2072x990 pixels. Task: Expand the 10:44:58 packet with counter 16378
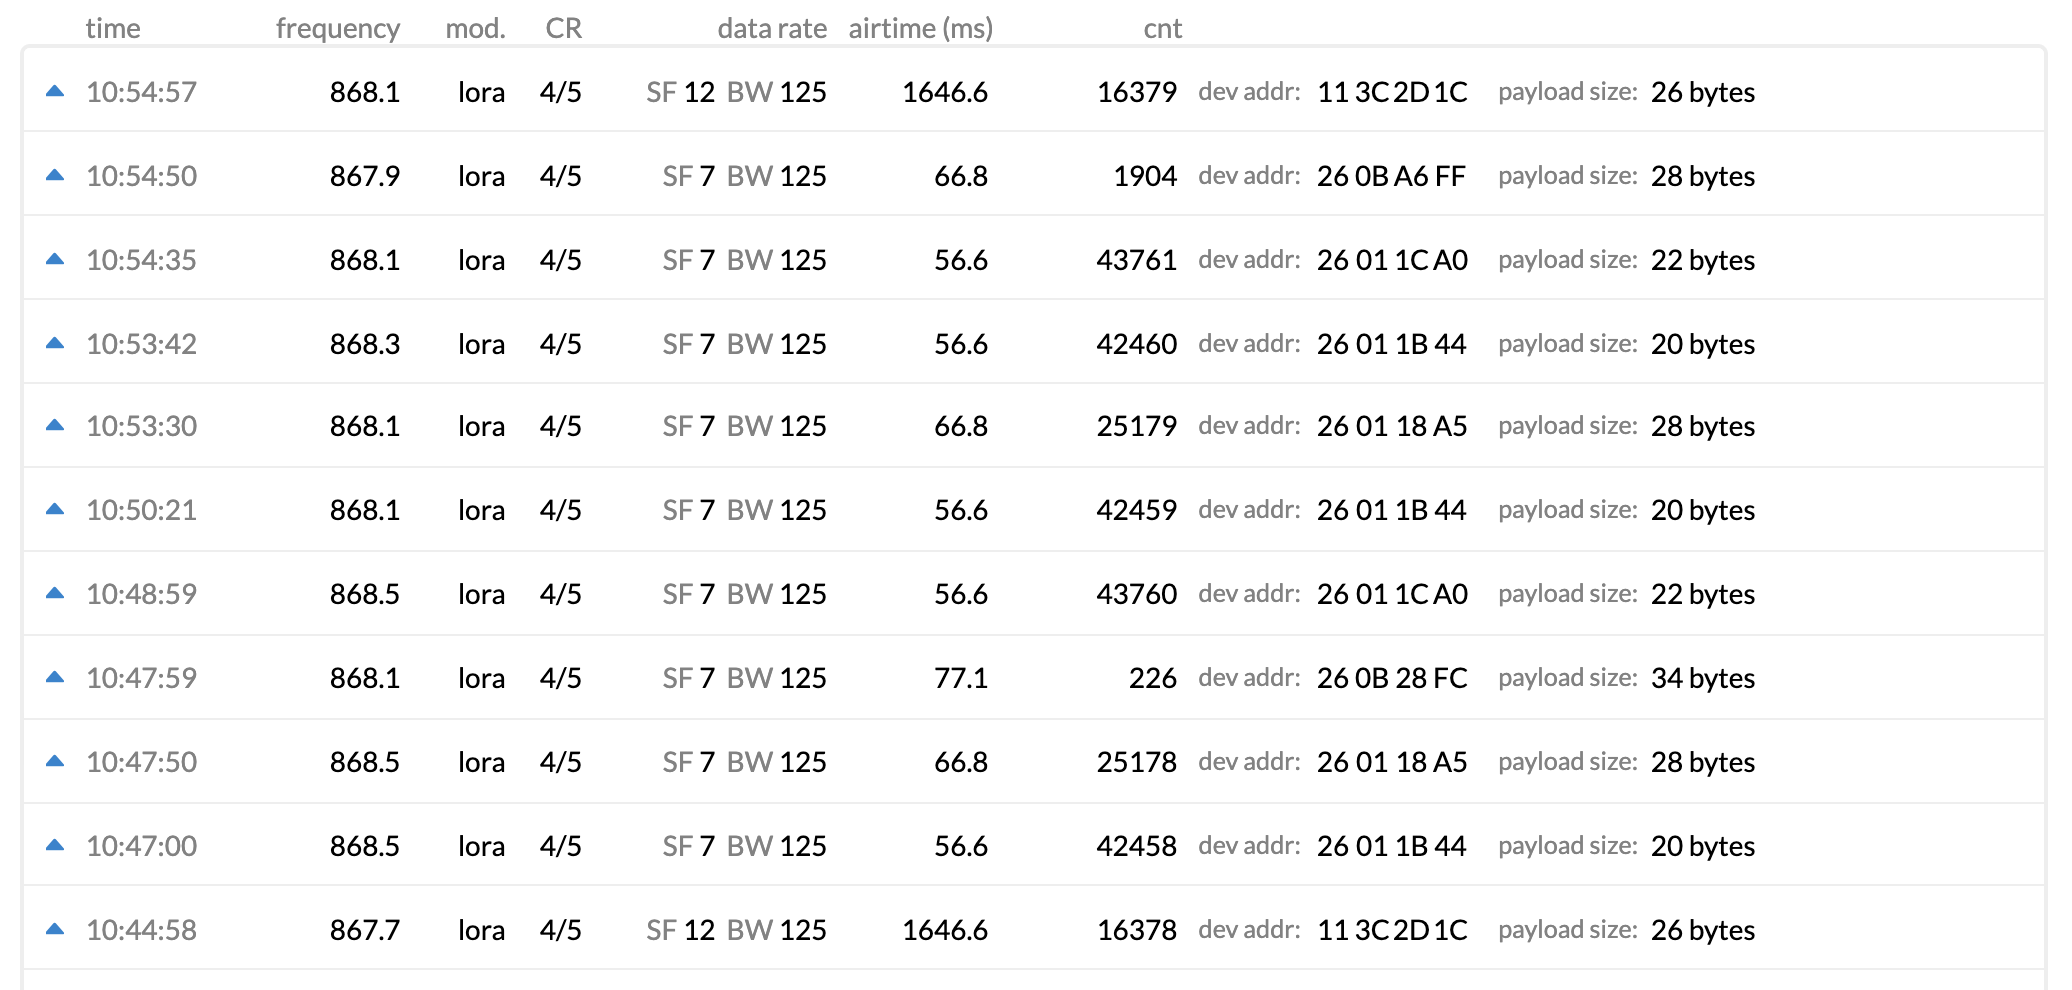coord(1034,929)
